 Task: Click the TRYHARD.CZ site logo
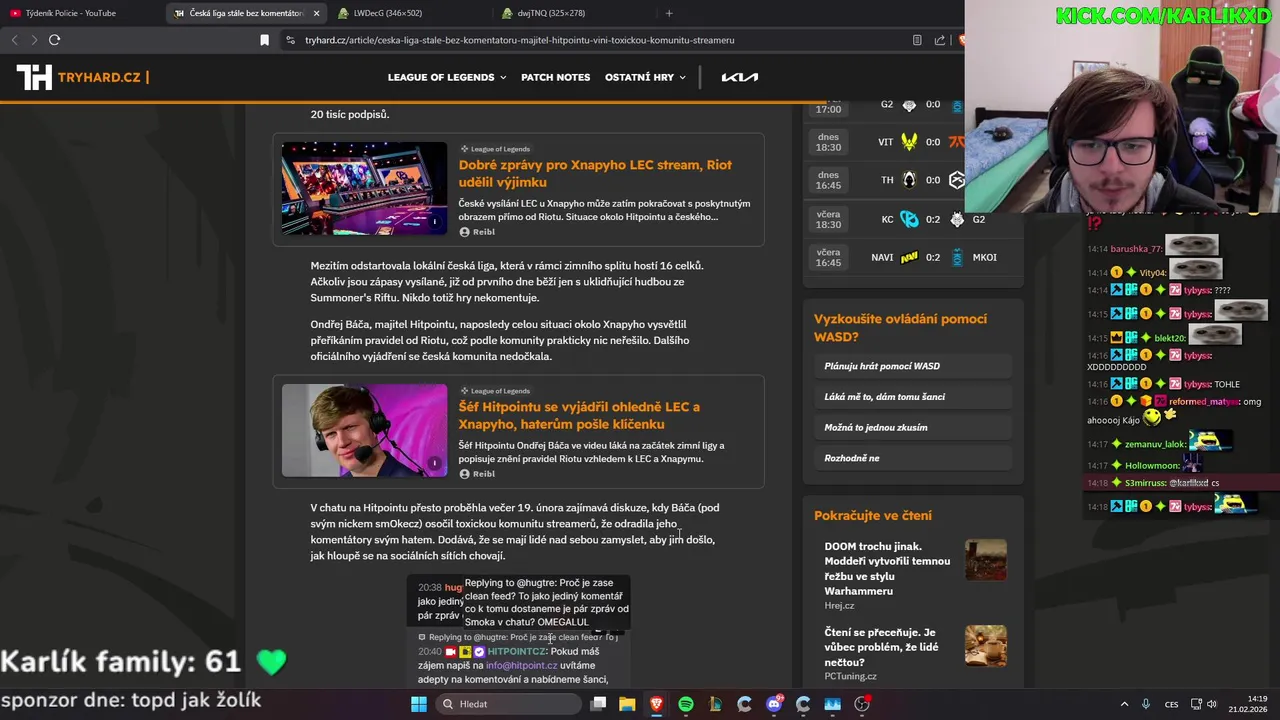coord(82,77)
